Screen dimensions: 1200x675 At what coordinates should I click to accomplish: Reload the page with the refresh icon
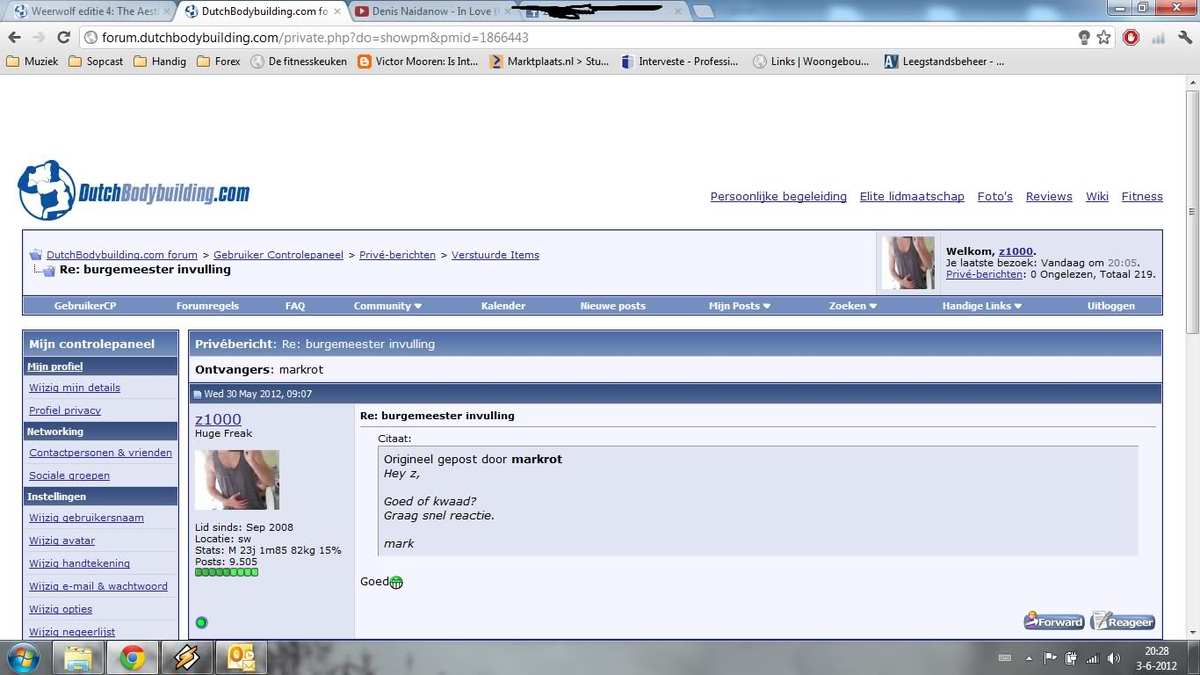point(63,38)
